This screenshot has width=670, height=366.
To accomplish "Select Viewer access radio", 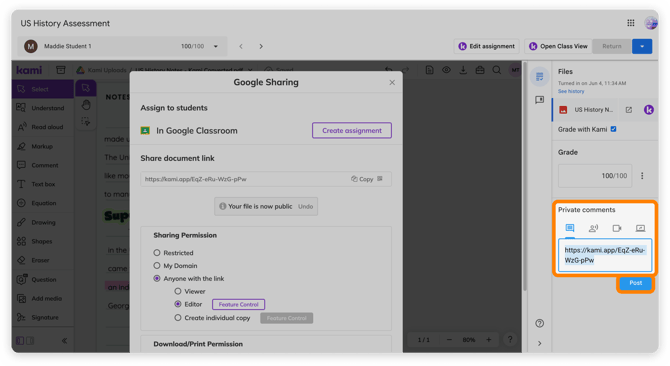I will coord(178,291).
